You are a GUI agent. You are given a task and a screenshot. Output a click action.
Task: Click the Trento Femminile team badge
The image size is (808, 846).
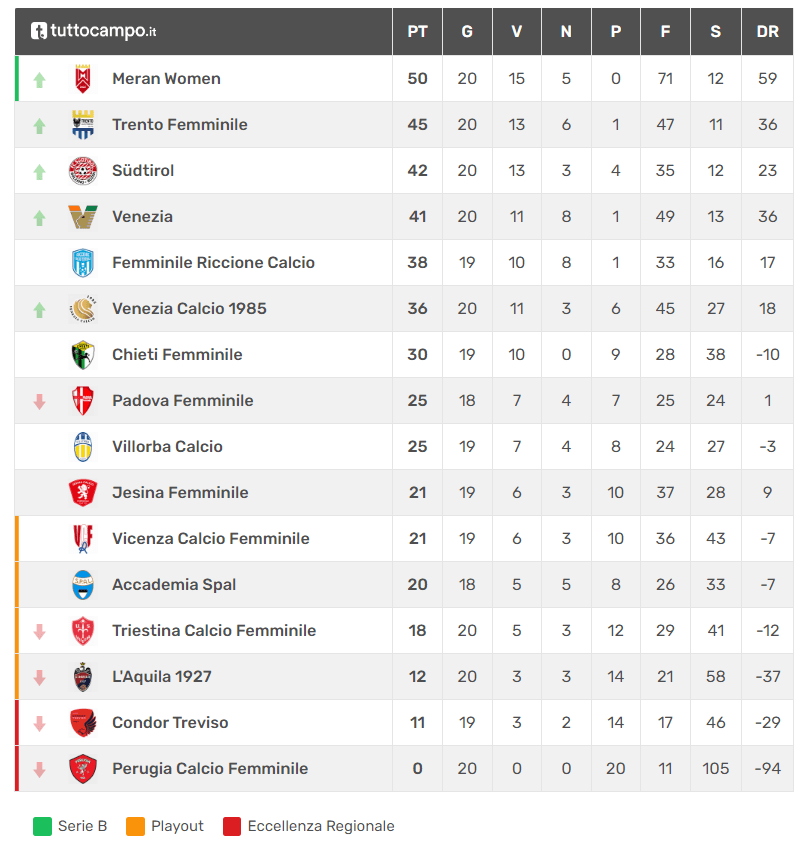(x=83, y=125)
